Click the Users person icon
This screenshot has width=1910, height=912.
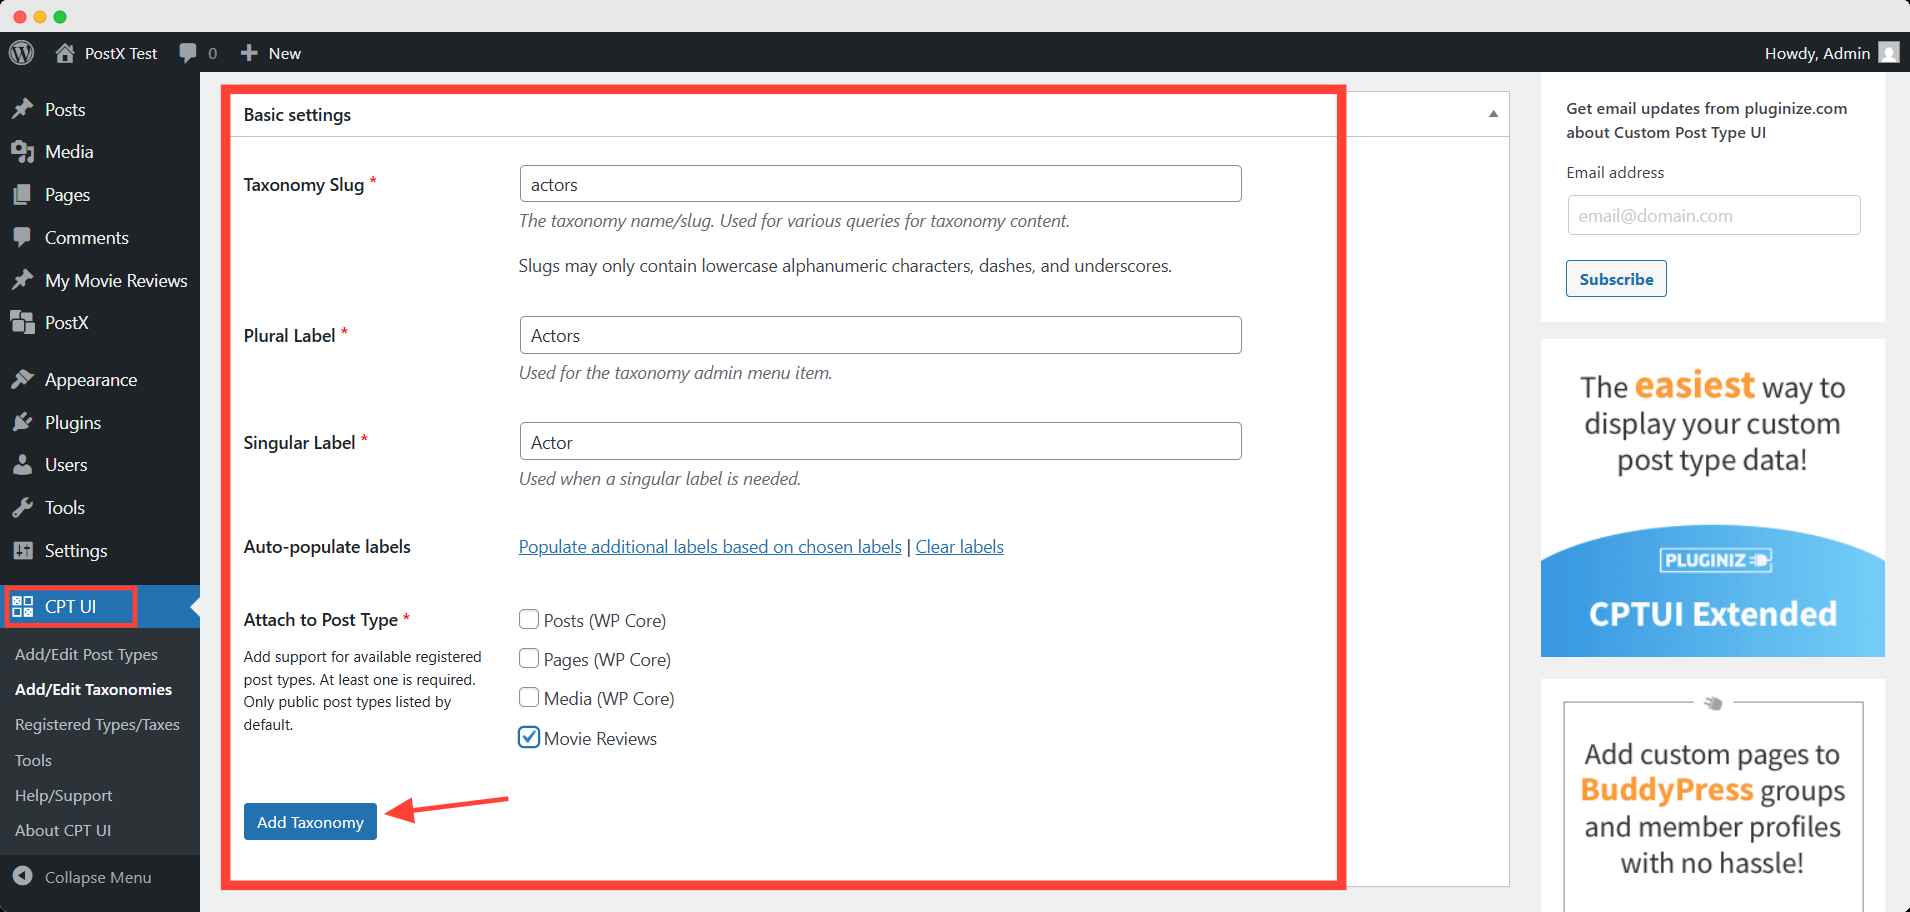click(22, 465)
